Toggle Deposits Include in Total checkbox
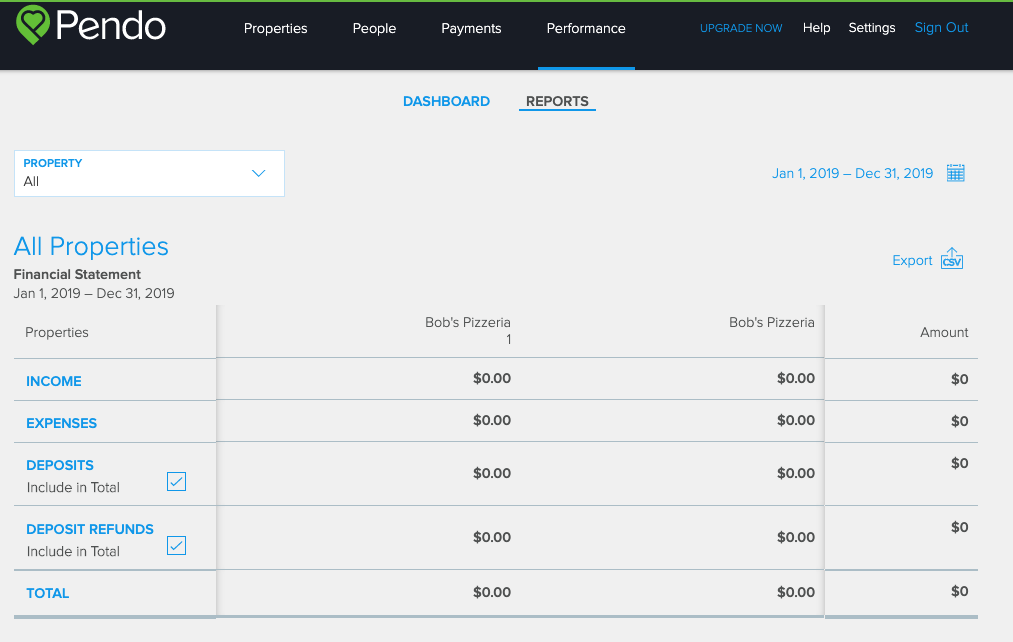The height and width of the screenshot is (642, 1013). tap(176, 481)
